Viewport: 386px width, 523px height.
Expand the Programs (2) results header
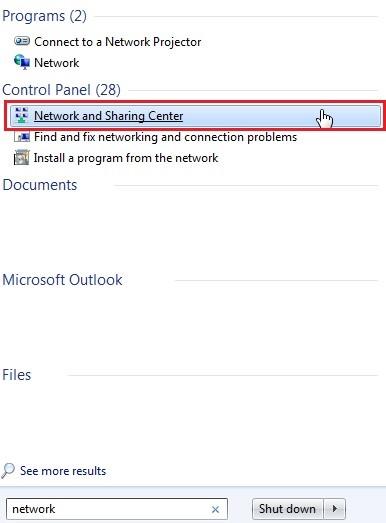[x=44, y=16]
